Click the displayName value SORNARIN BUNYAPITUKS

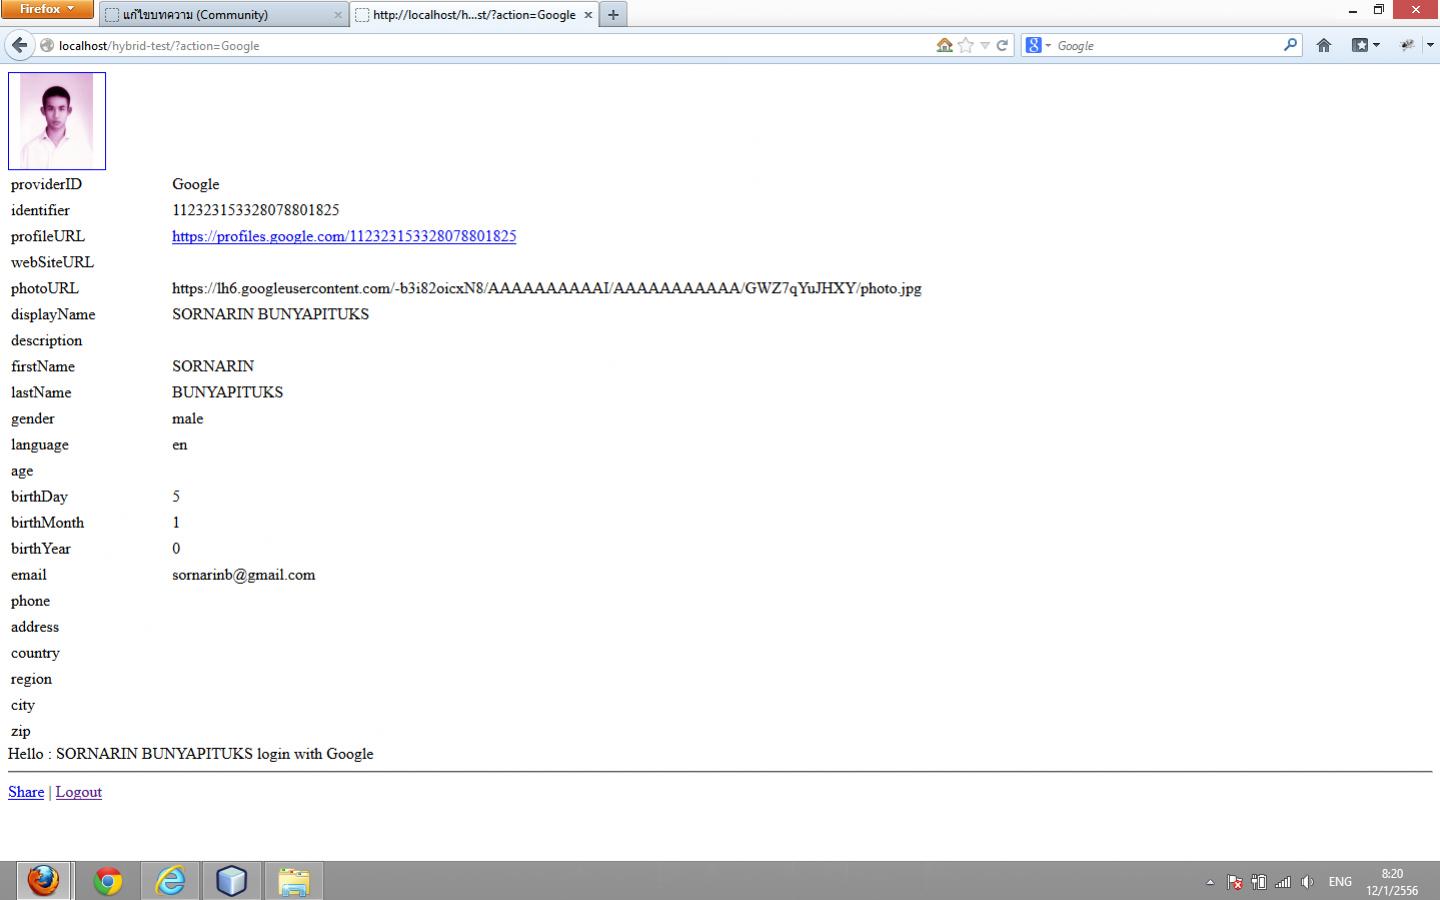click(x=270, y=314)
